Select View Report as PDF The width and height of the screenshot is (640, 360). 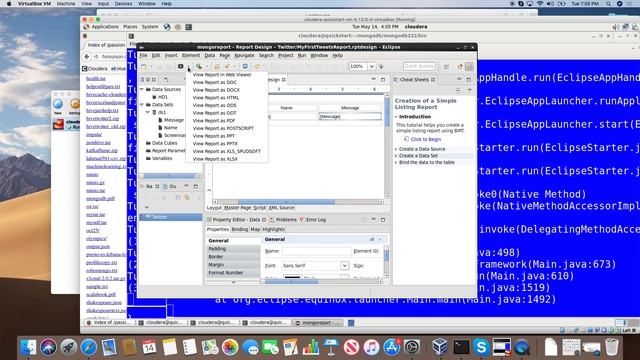pos(213,121)
